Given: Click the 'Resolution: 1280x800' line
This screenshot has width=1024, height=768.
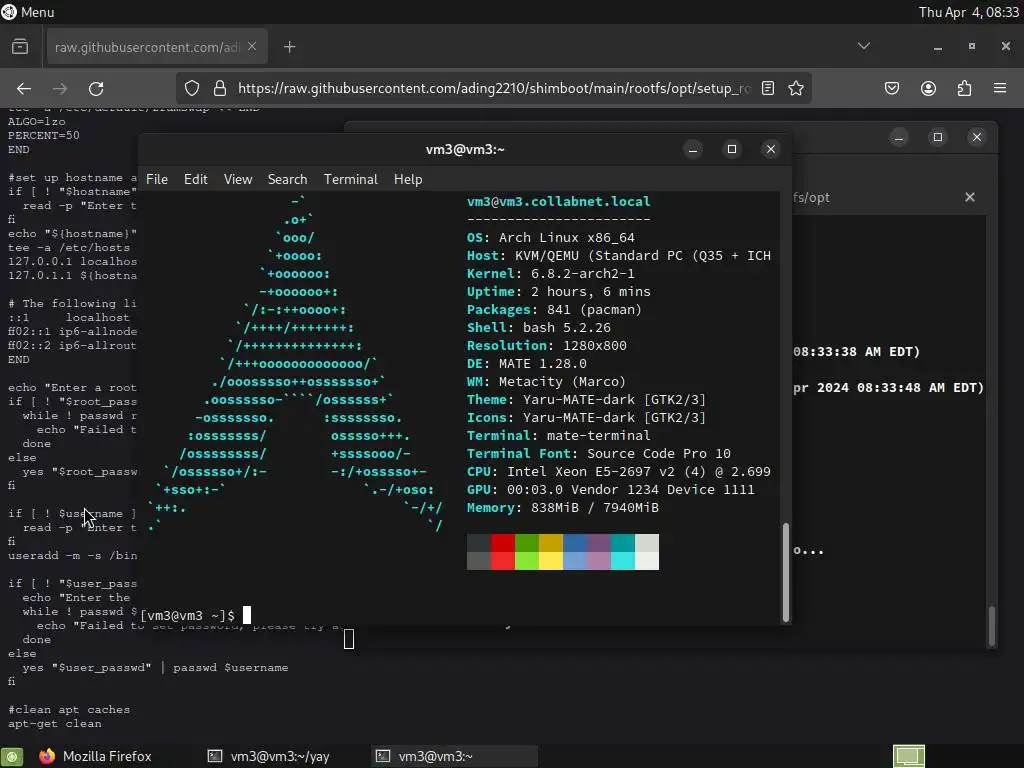Looking at the screenshot, I should click(x=547, y=345).
